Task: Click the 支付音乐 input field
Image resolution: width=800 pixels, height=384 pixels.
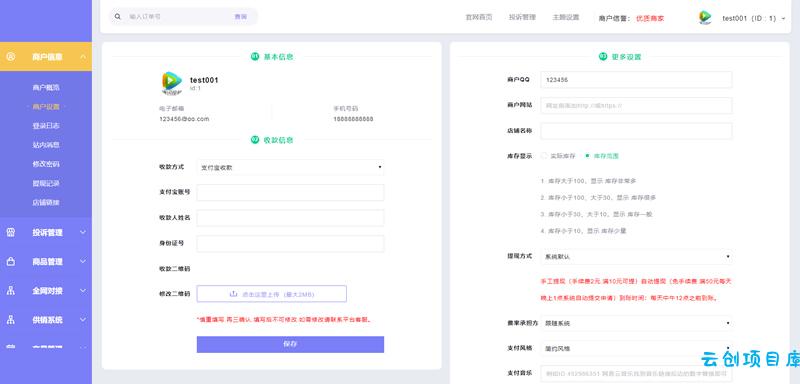Action: coord(636,373)
